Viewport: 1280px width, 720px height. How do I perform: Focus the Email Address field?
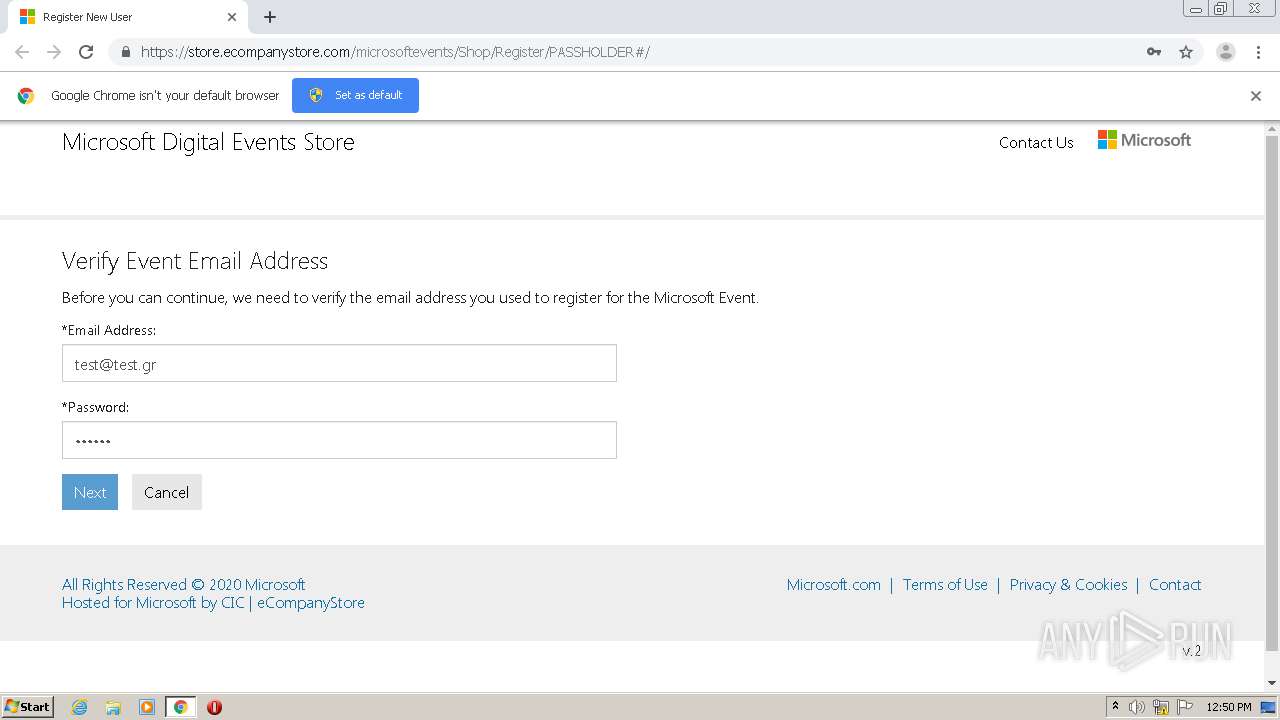tap(339, 363)
